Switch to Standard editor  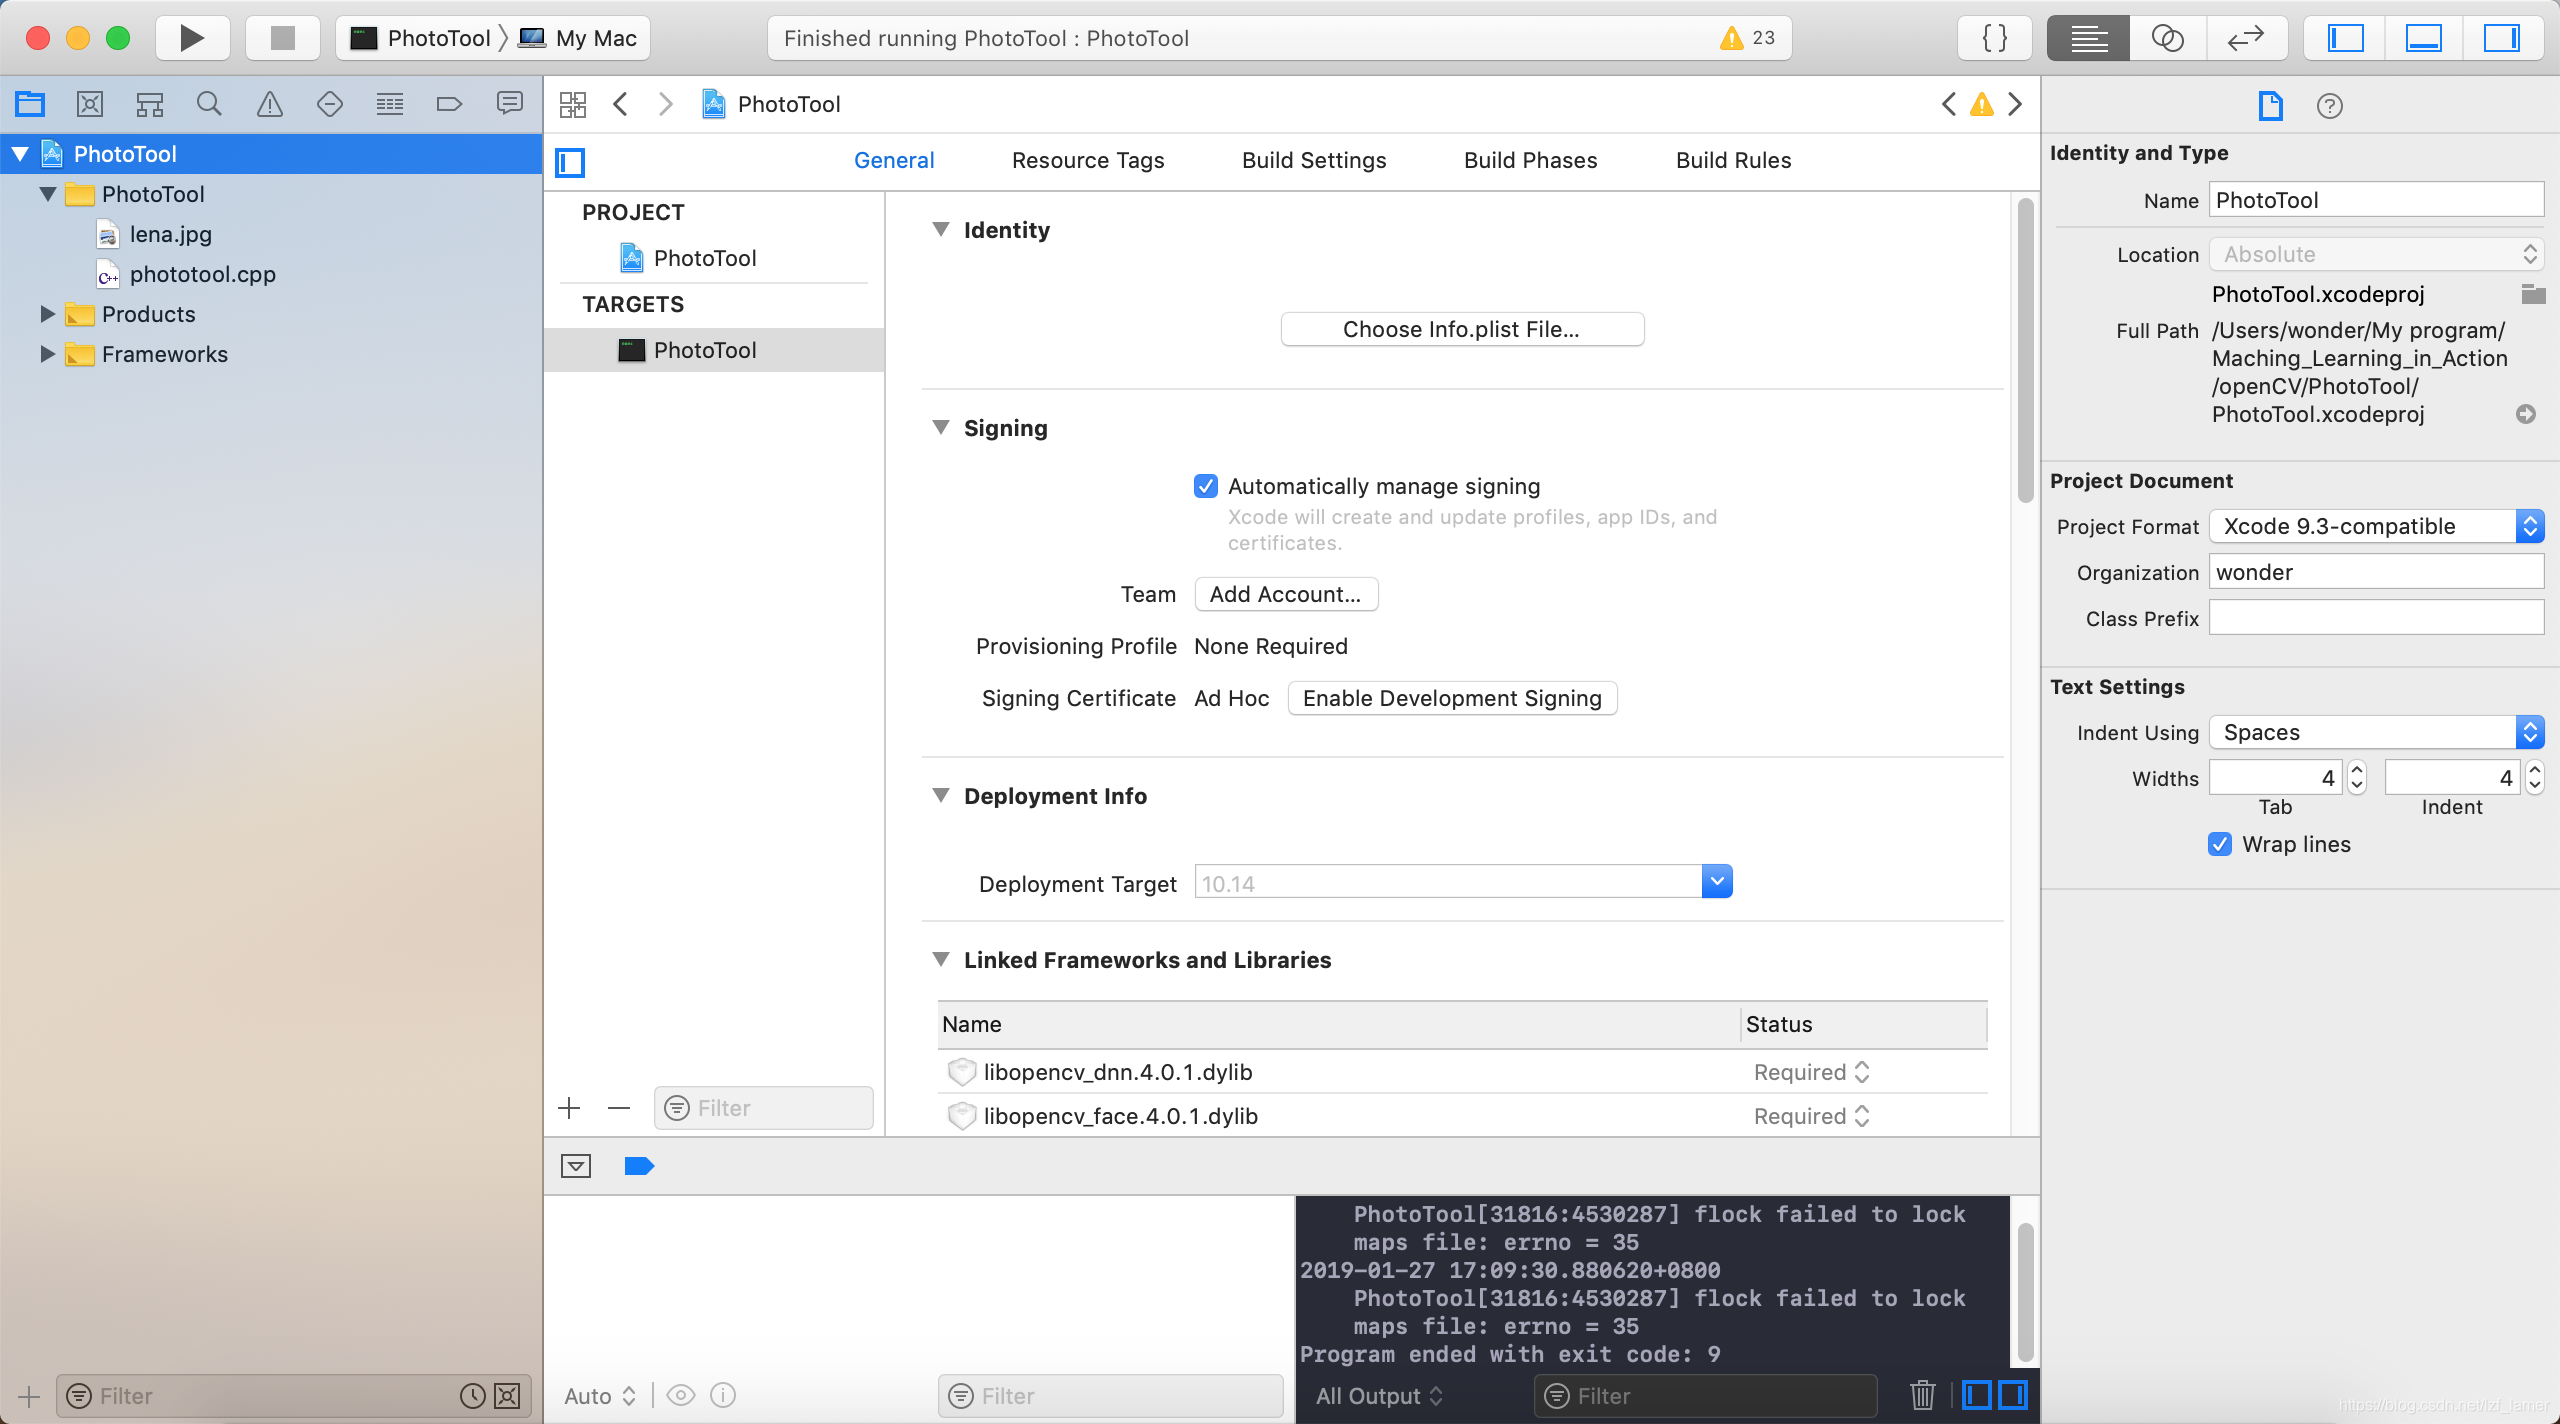click(x=2089, y=38)
